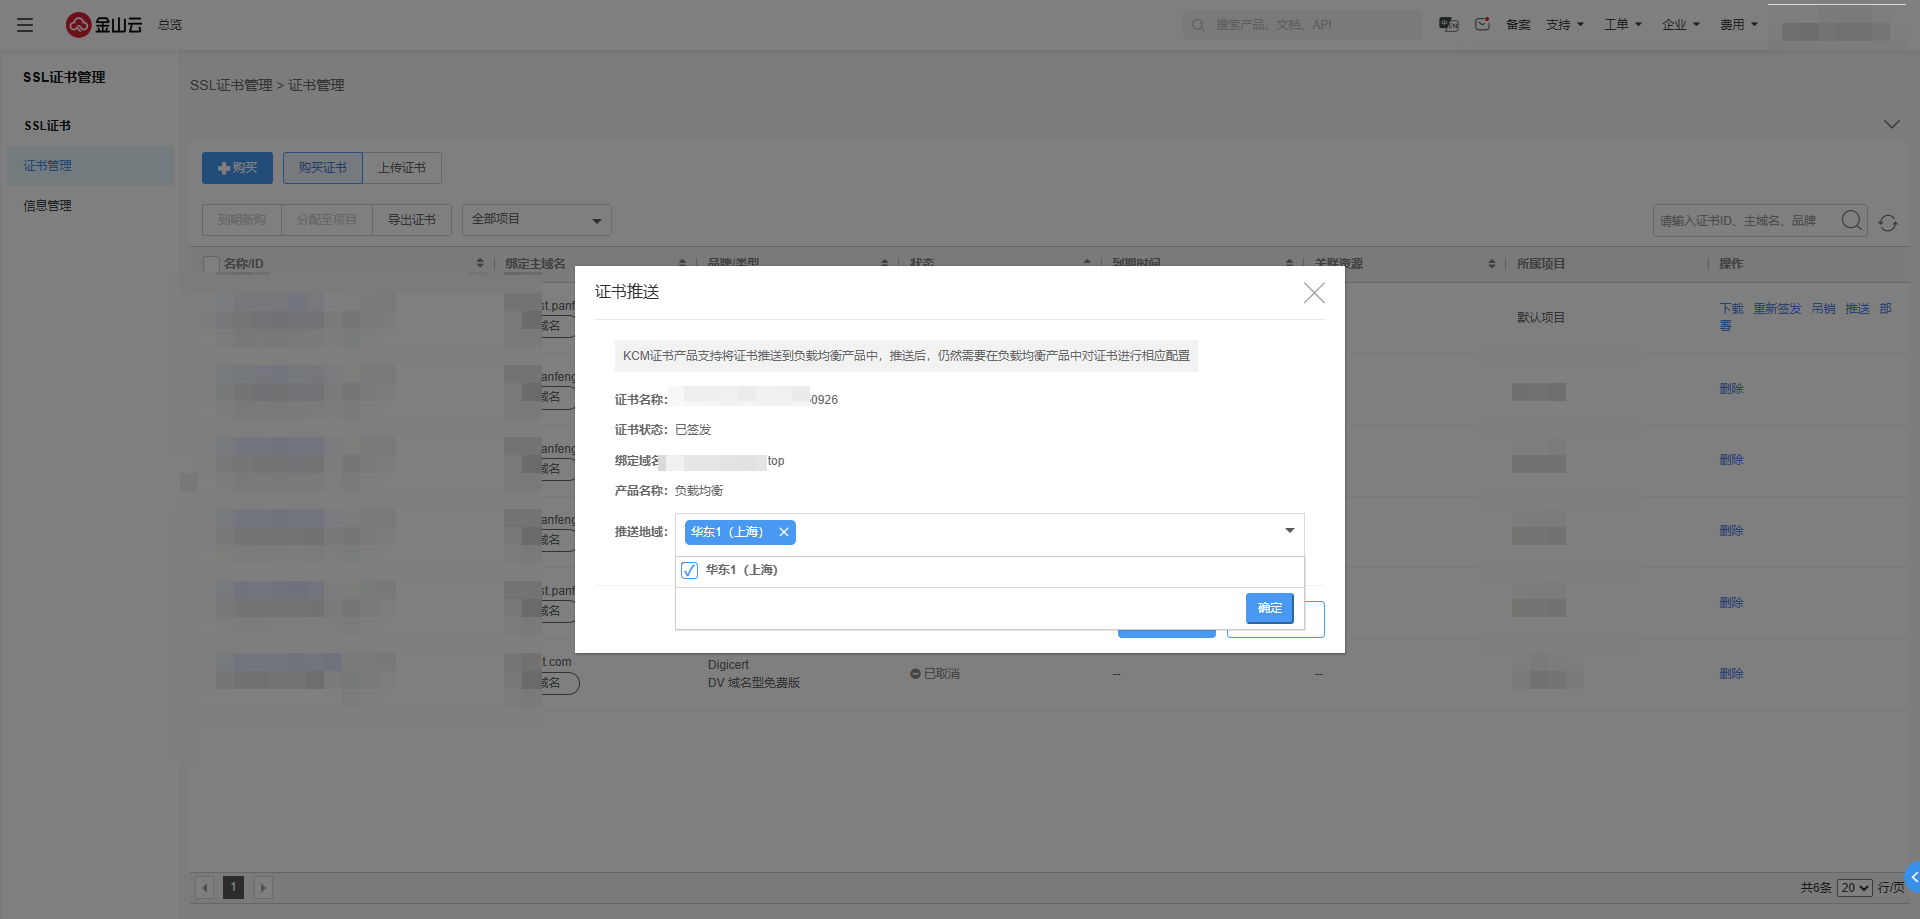This screenshot has height=919, width=1920.
Task: Close the 证书推送 dialog
Action: tap(1314, 292)
